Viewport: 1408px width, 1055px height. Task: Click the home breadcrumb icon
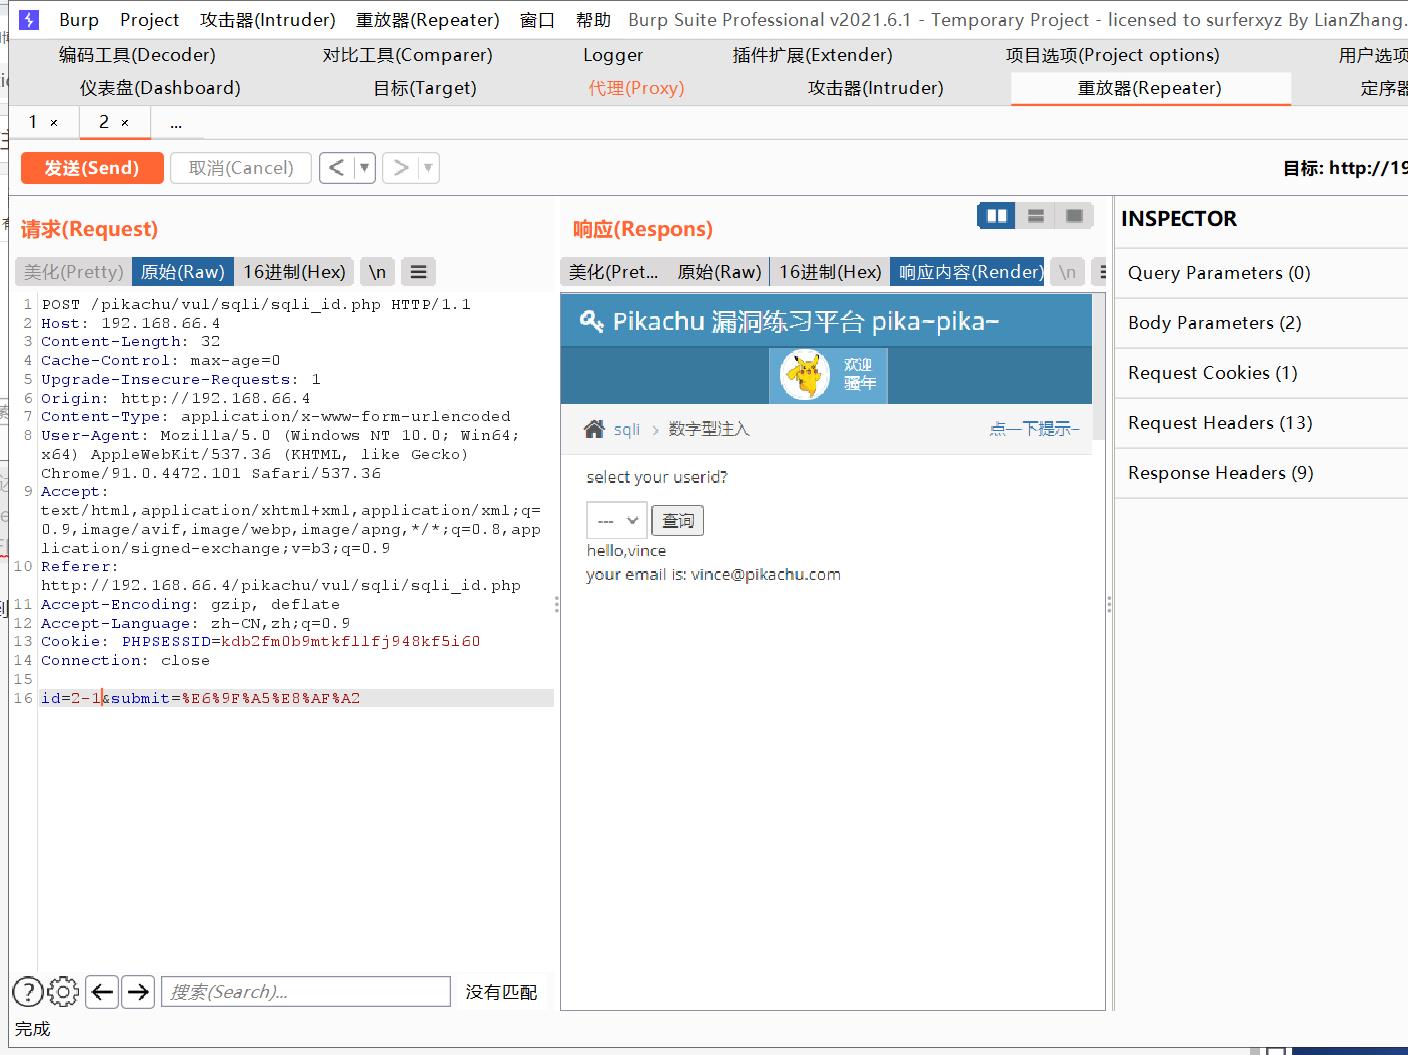pyautogui.click(x=594, y=429)
